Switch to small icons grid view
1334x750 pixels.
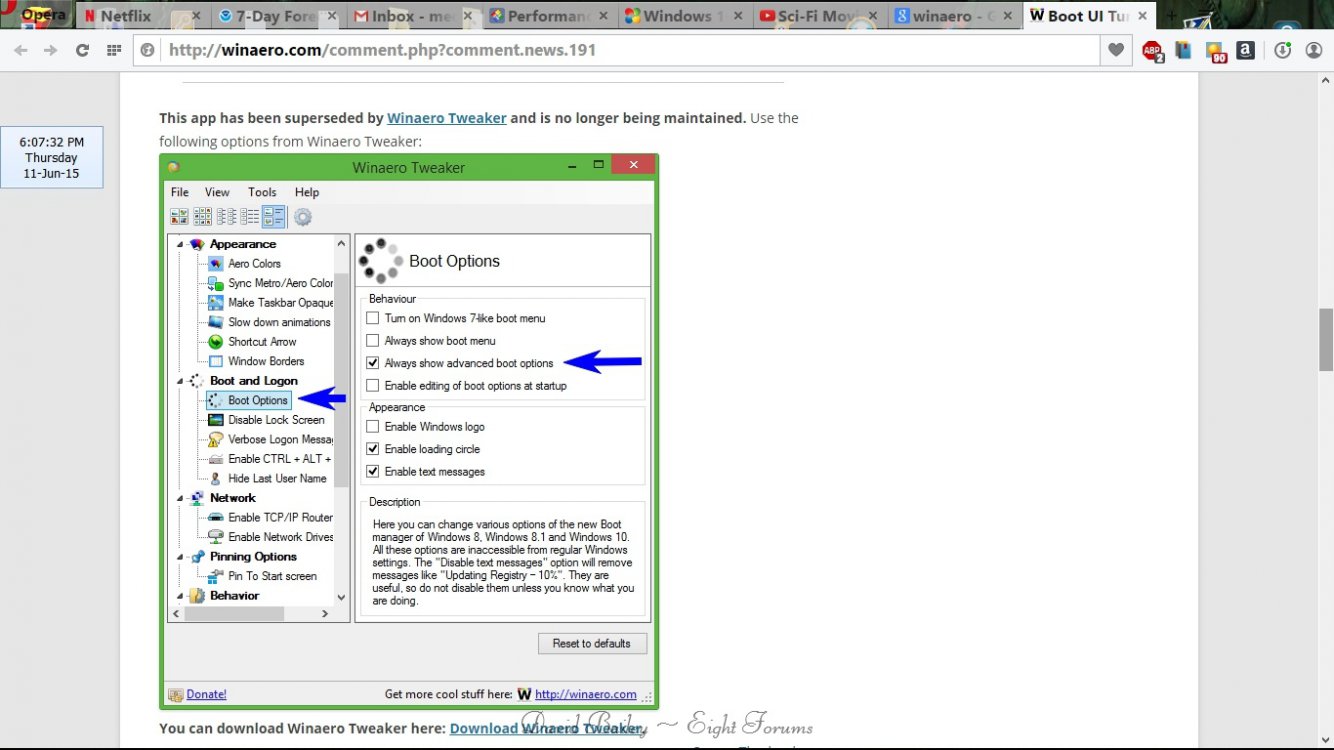tap(203, 216)
